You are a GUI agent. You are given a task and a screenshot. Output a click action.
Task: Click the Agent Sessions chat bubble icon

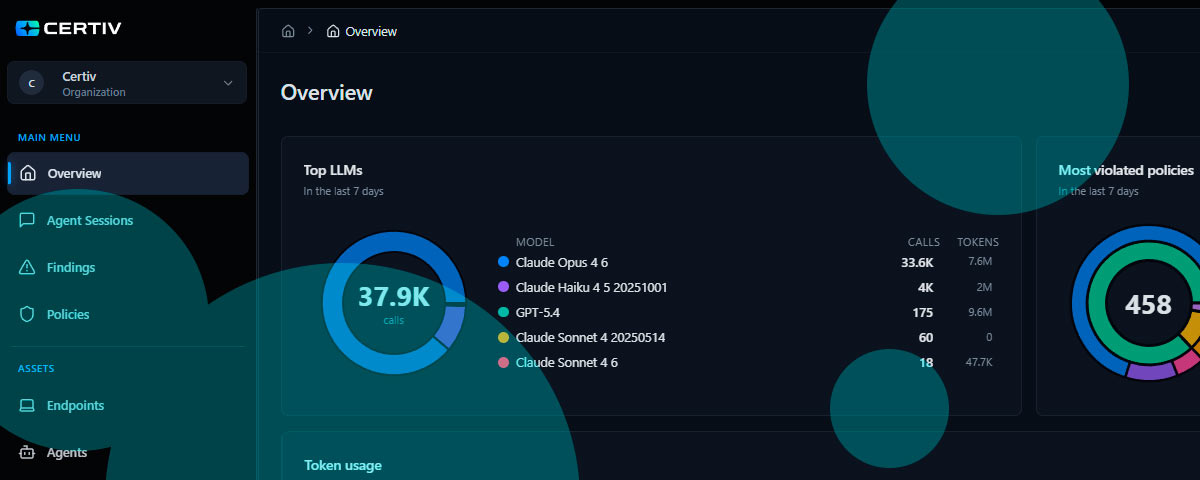click(x=28, y=220)
